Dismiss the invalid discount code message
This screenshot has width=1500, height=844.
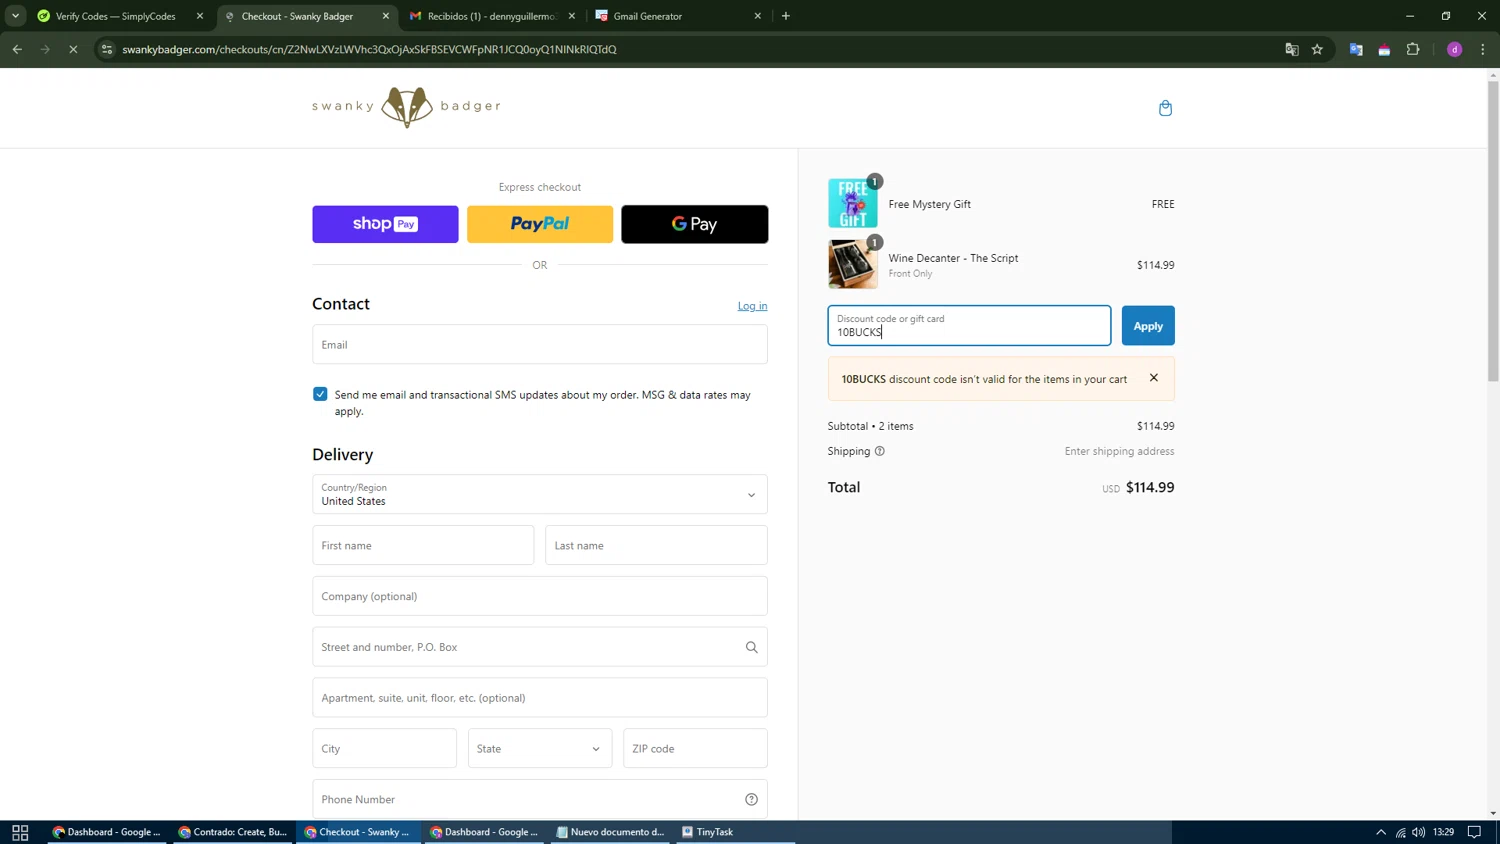[x=1154, y=378]
